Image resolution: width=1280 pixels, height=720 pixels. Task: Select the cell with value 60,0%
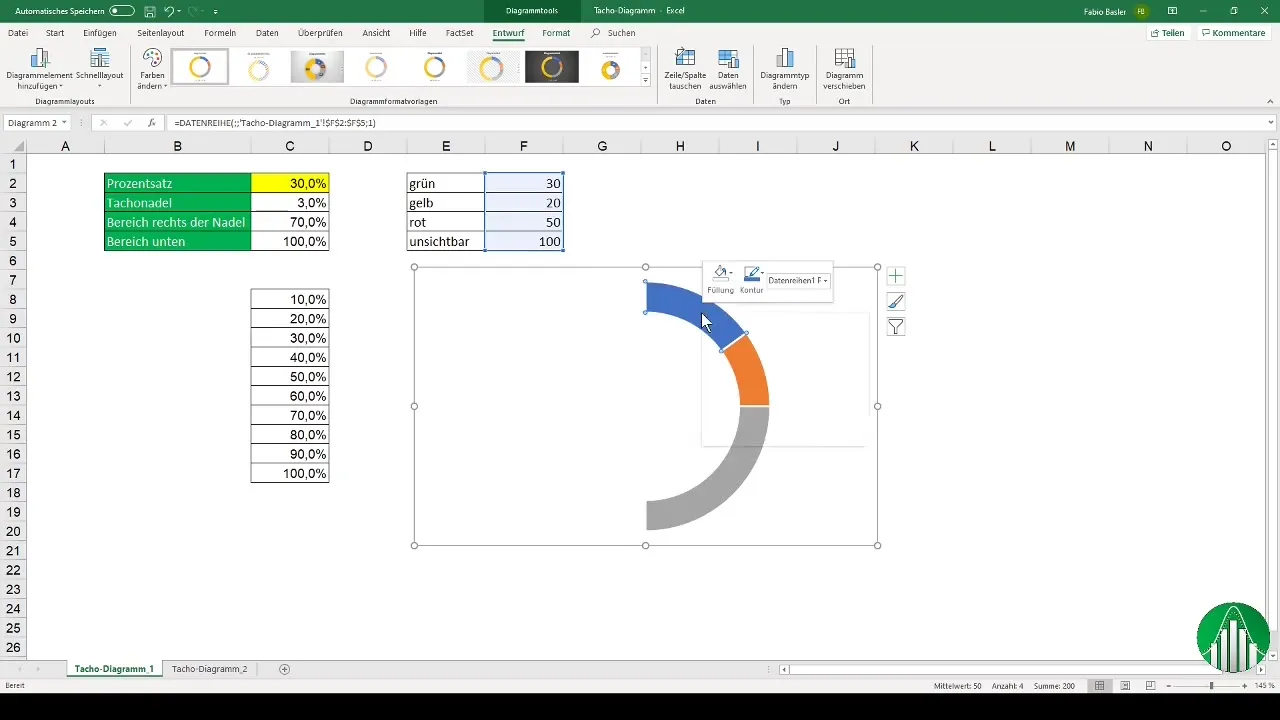(x=290, y=396)
